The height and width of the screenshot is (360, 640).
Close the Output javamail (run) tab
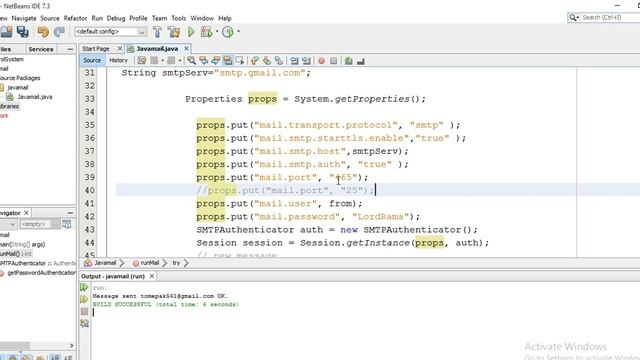[x=152, y=276]
